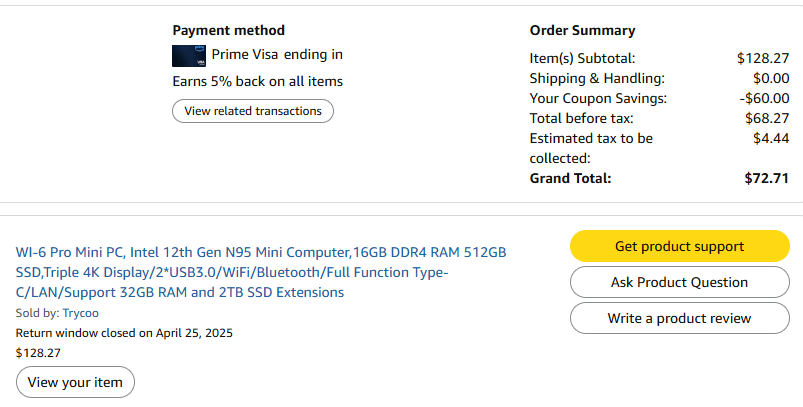Screen dimensions: 803x407
Task: Click the Earns 5% back text
Action: click(257, 81)
